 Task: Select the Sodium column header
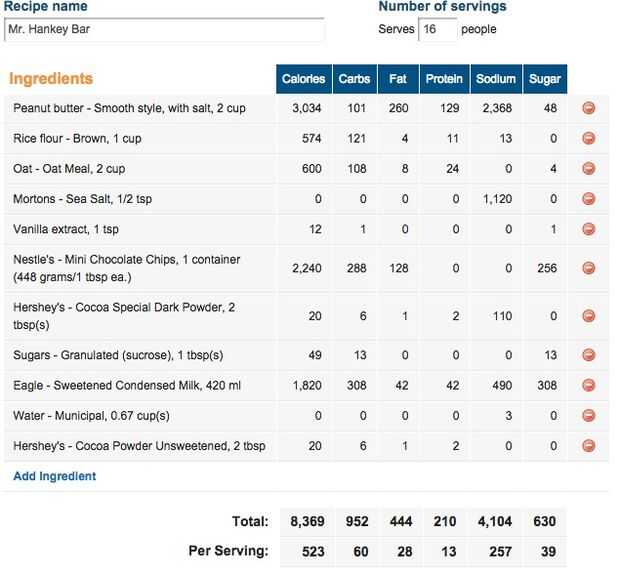[496, 79]
